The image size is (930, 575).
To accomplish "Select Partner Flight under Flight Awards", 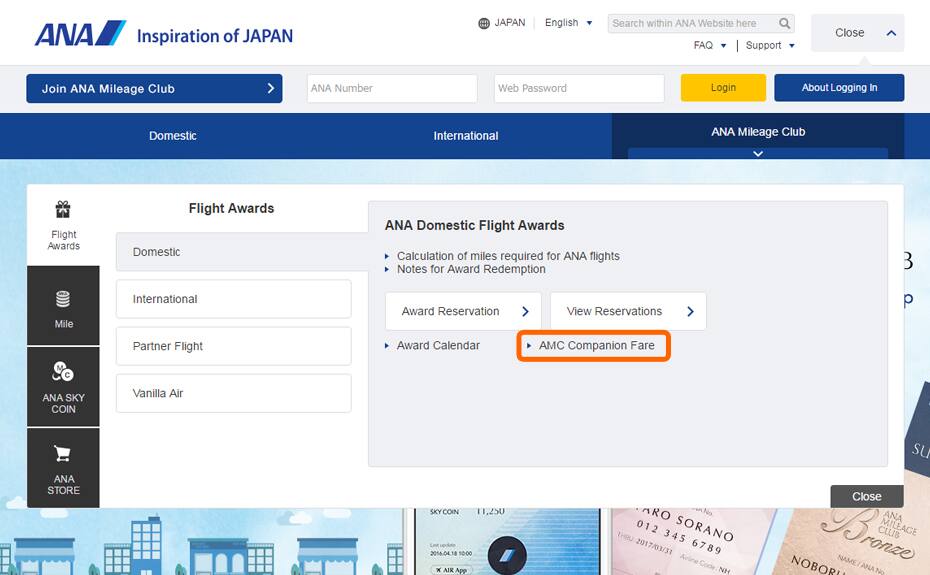I will tap(234, 346).
